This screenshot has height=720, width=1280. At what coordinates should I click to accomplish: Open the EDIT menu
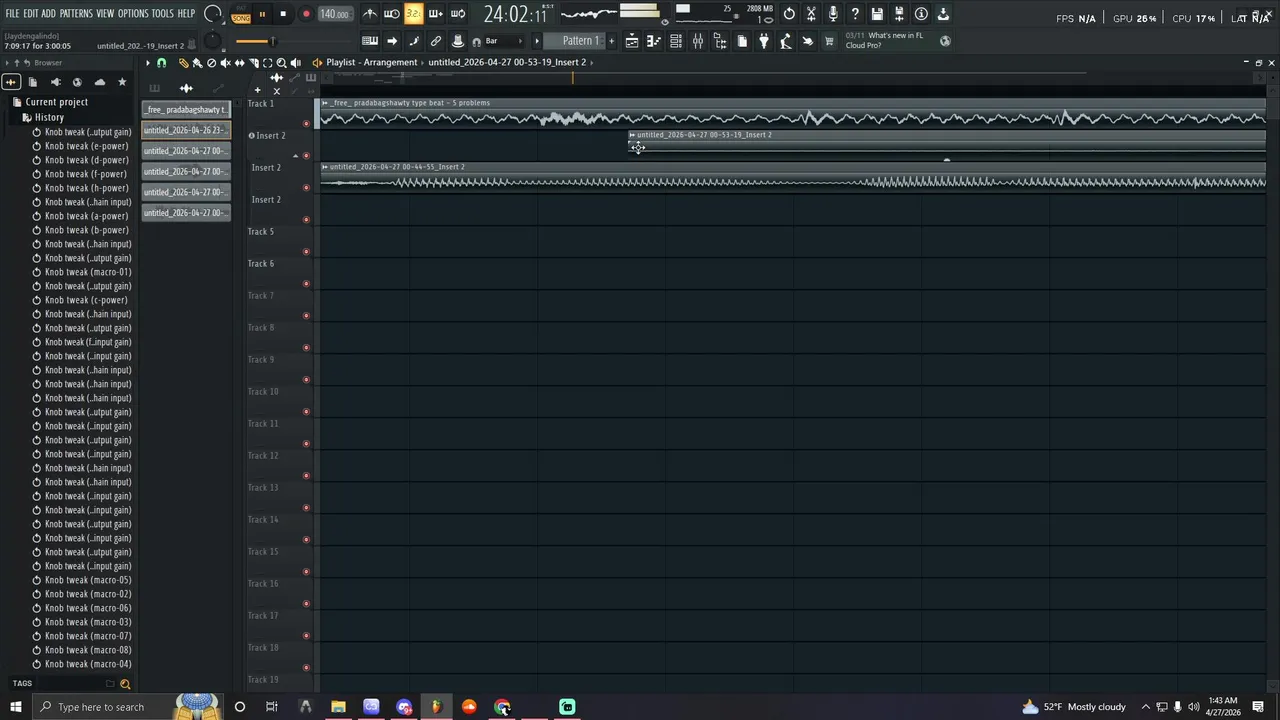click(x=31, y=13)
